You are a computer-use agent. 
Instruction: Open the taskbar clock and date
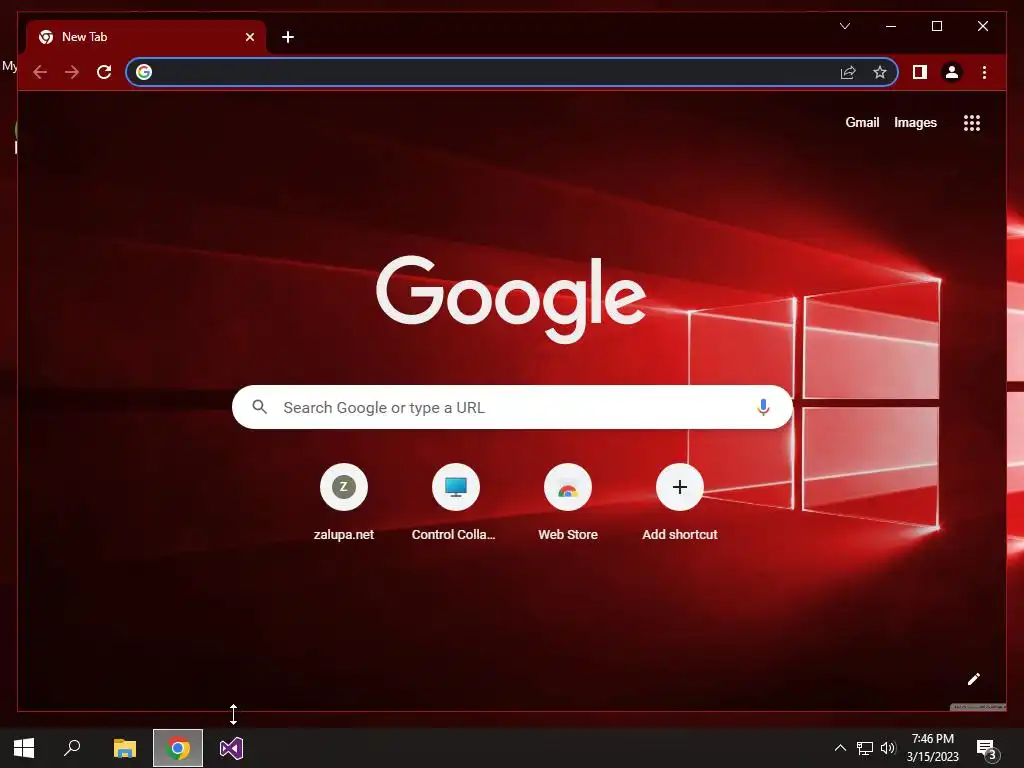click(x=933, y=748)
